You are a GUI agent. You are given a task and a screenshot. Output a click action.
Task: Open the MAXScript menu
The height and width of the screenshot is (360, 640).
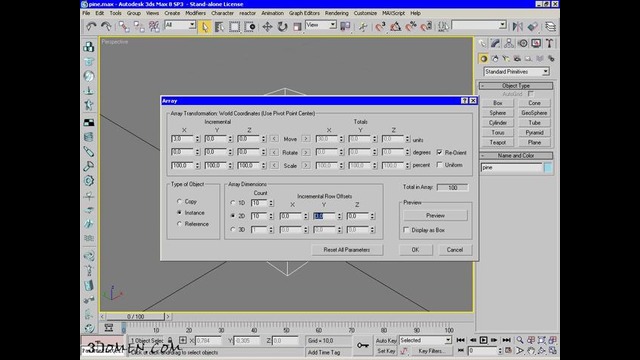393,13
